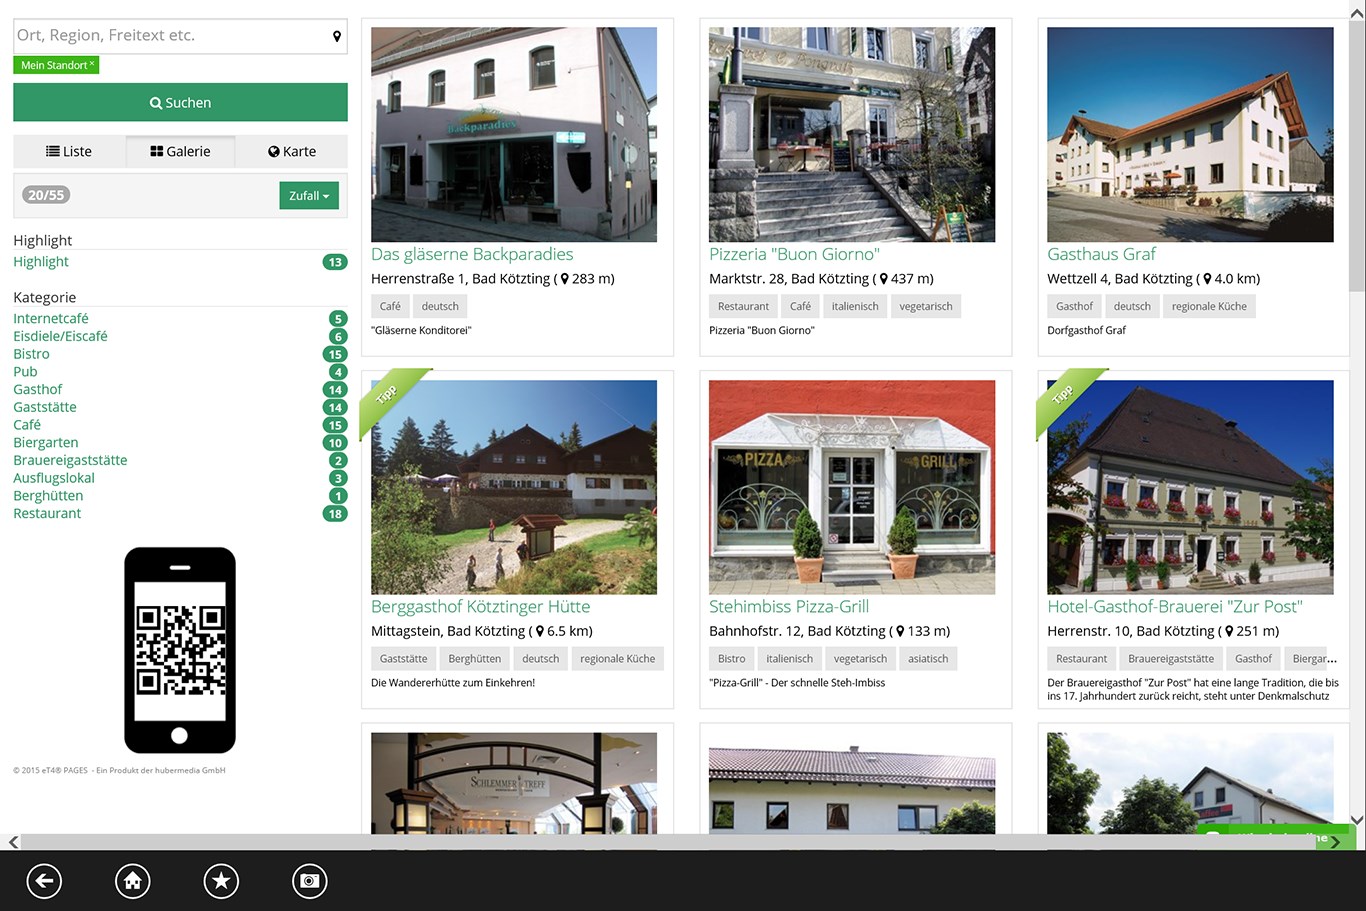This screenshot has width=1366, height=911.
Task: Switch to the Karte view tab
Action: click(292, 152)
